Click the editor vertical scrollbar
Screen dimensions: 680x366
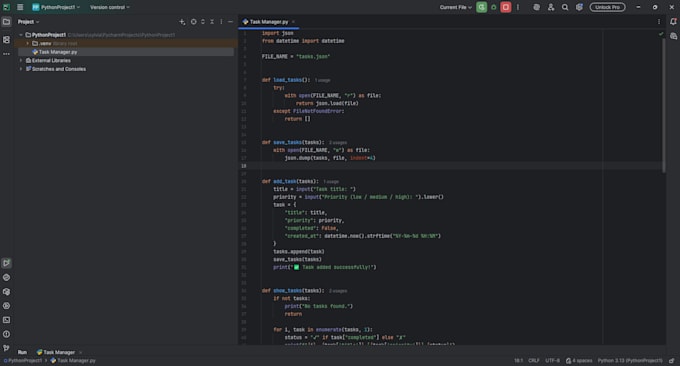663,106
